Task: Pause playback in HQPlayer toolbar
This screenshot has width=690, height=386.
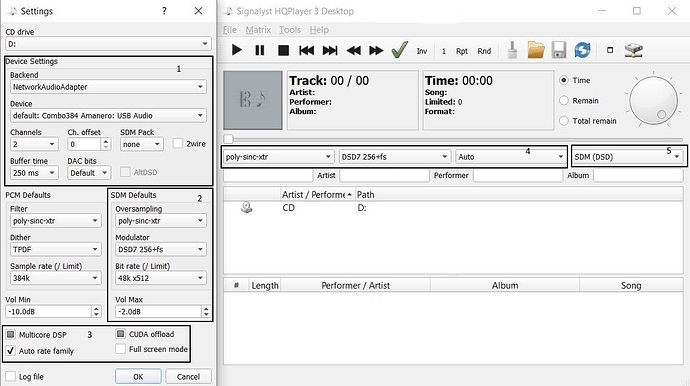Action: point(260,50)
